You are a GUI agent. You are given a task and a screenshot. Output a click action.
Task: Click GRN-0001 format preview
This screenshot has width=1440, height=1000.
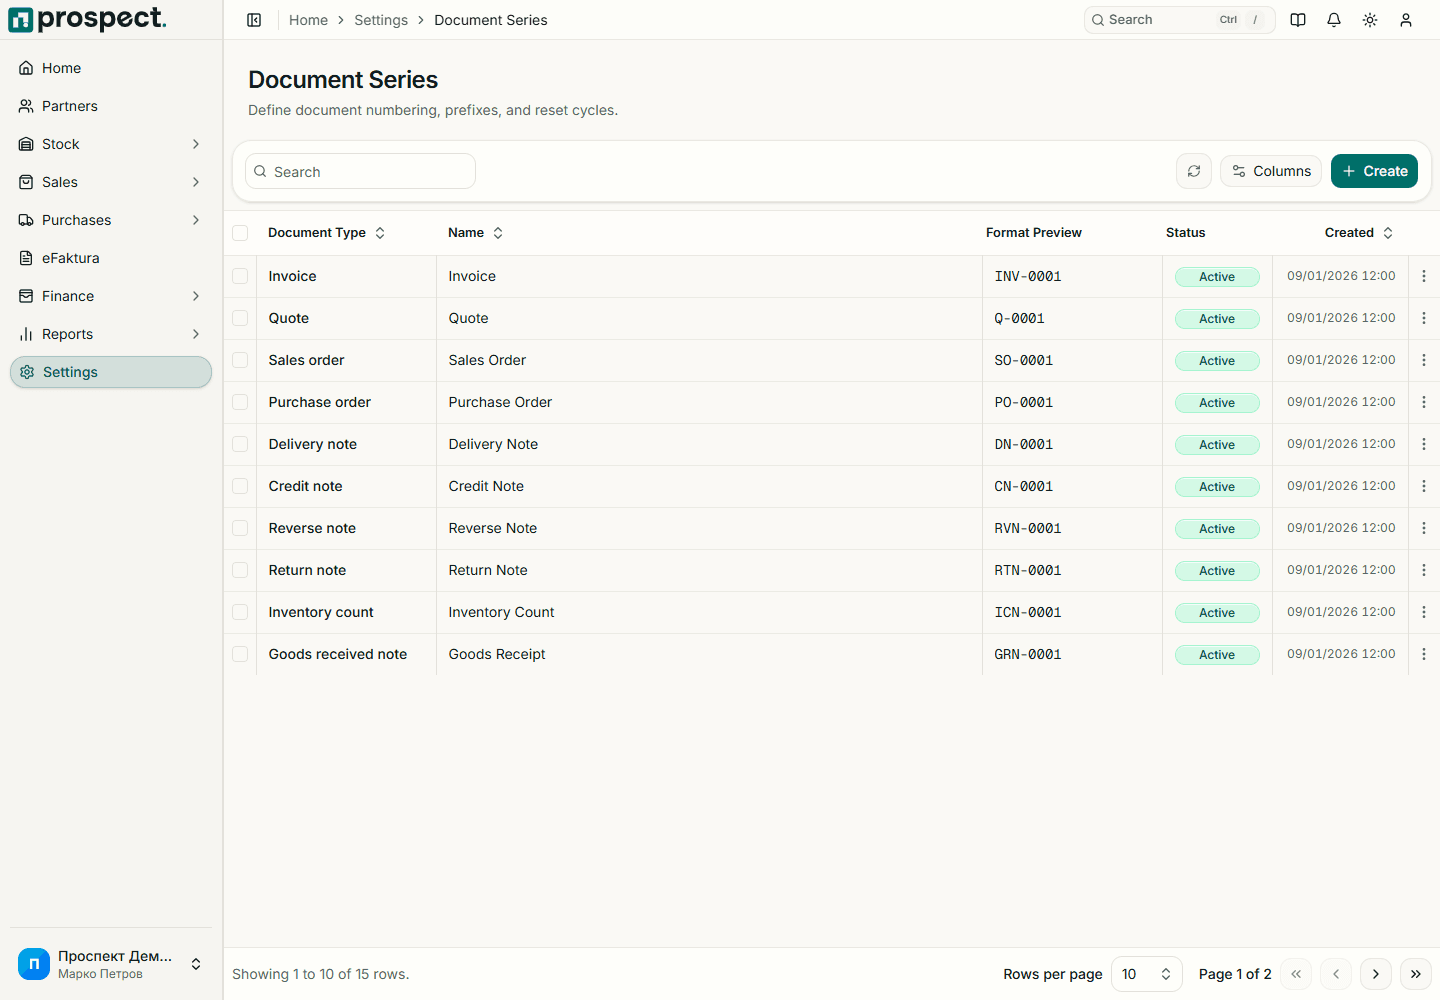[x=1028, y=654]
